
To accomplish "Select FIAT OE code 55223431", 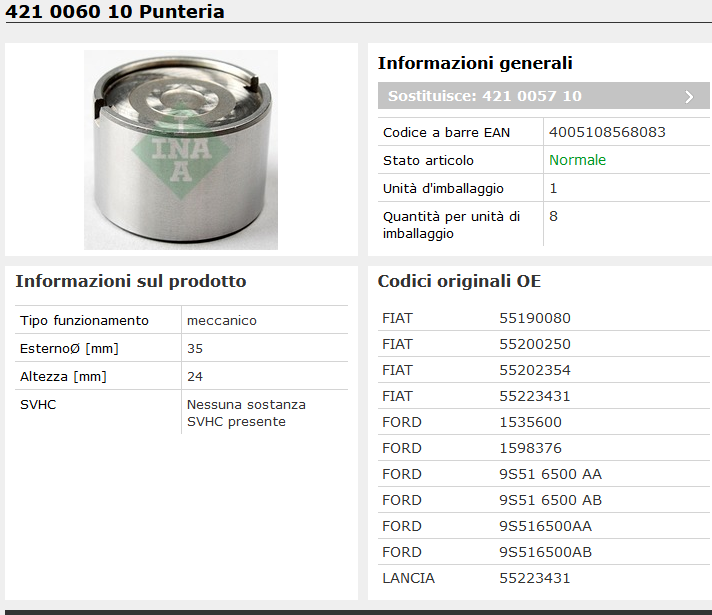I will (535, 396).
